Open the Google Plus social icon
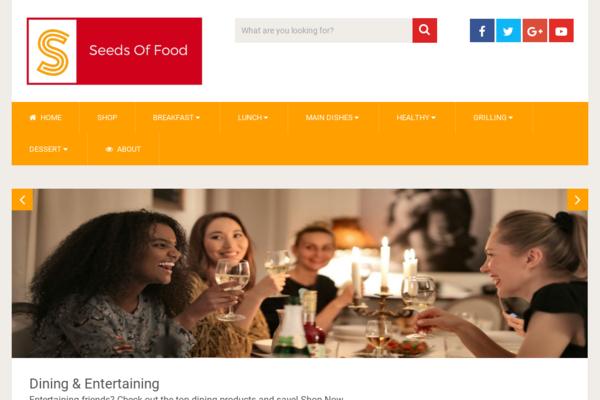This screenshot has height=400, width=600. (535, 31)
